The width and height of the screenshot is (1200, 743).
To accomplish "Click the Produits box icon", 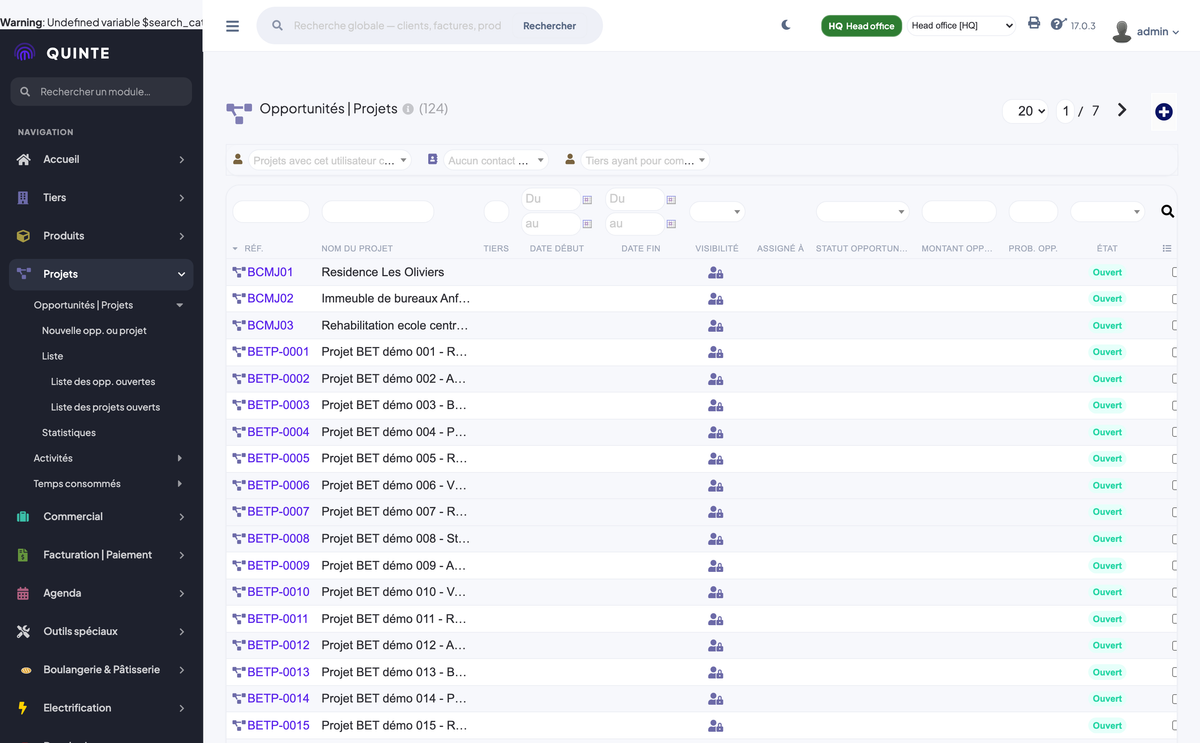I will (x=23, y=236).
